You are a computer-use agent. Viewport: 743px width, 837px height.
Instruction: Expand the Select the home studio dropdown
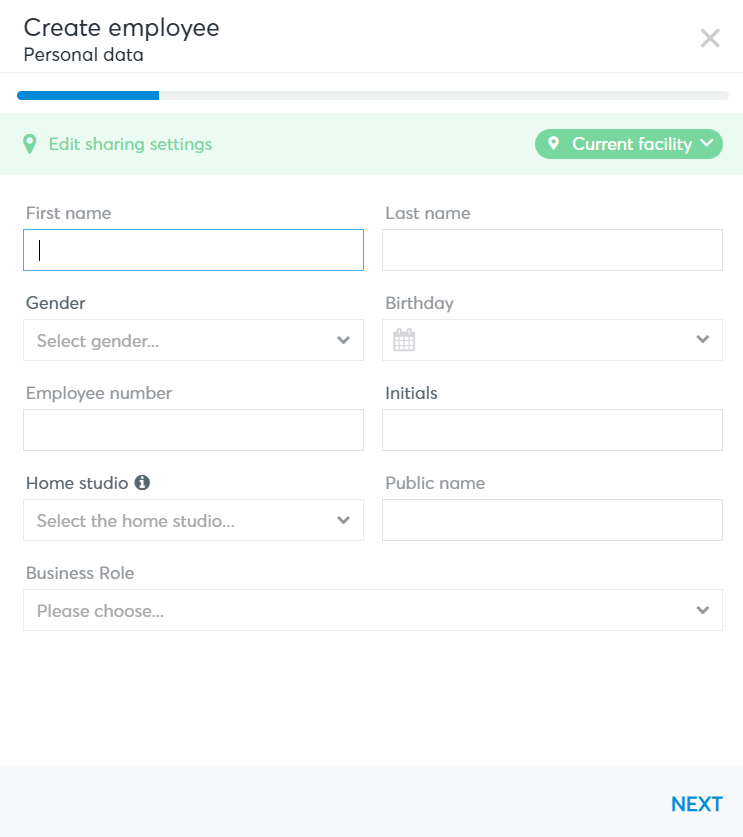point(193,520)
